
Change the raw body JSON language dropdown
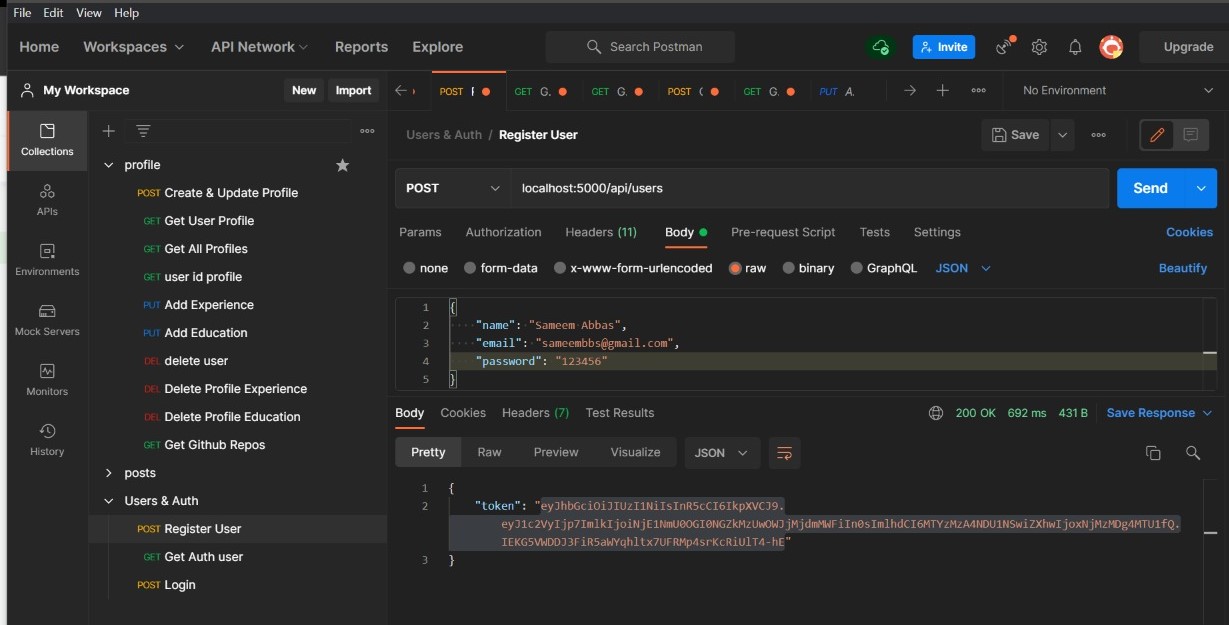tap(963, 268)
